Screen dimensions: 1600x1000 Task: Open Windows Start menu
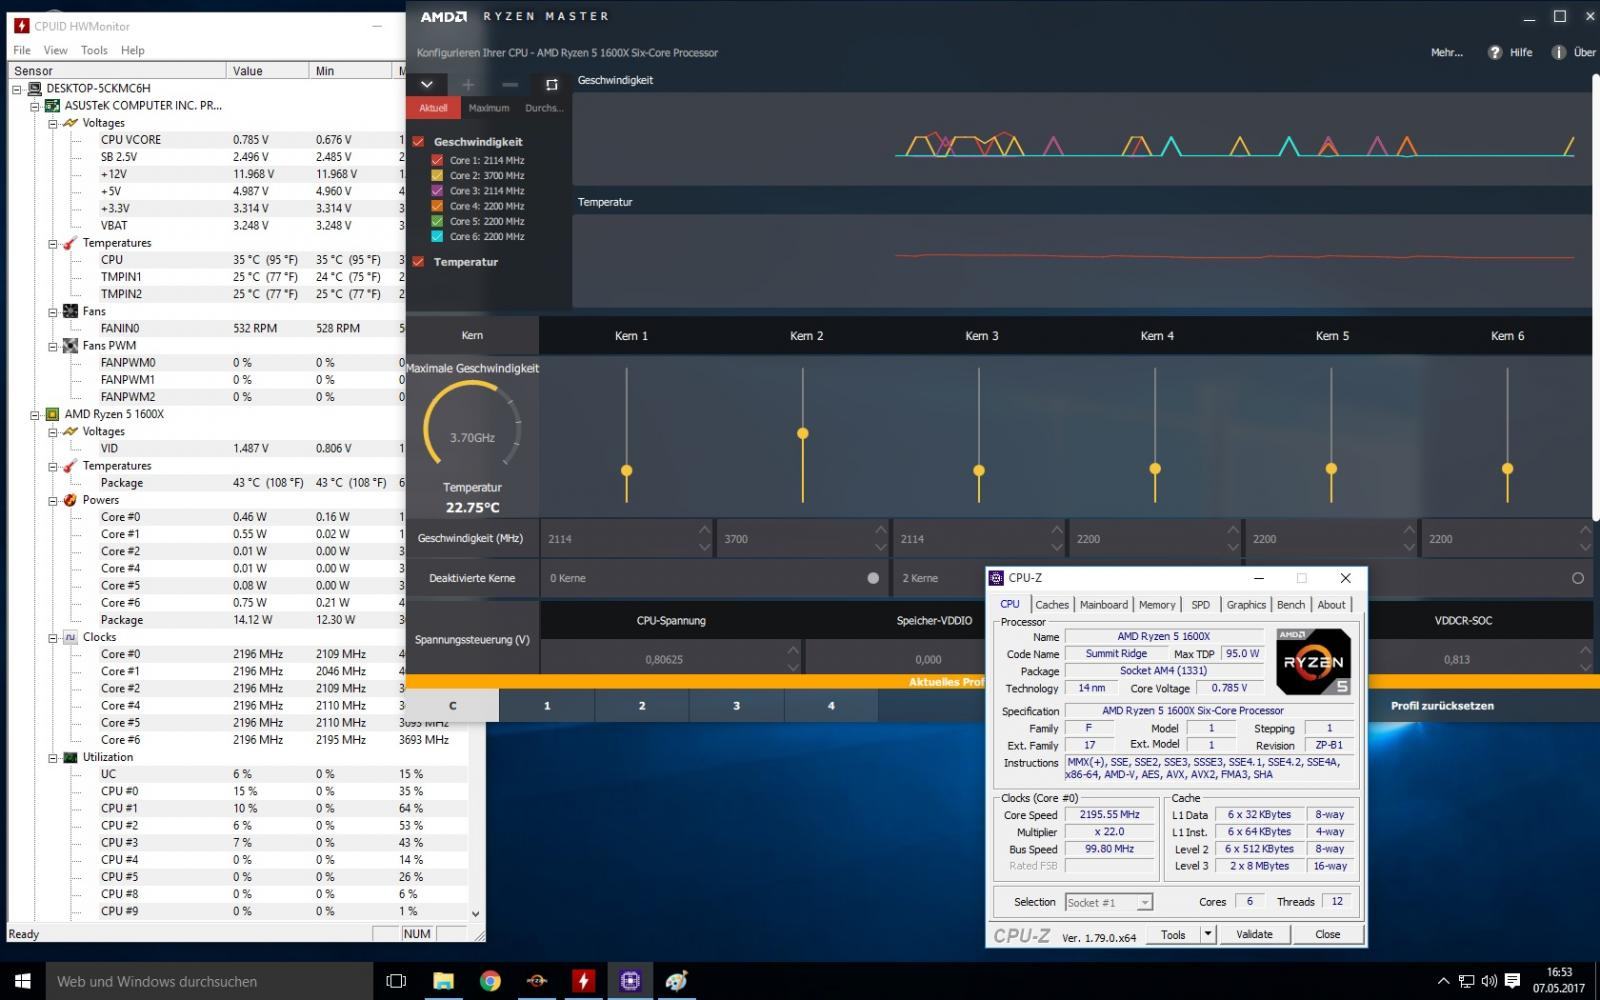point(23,981)
